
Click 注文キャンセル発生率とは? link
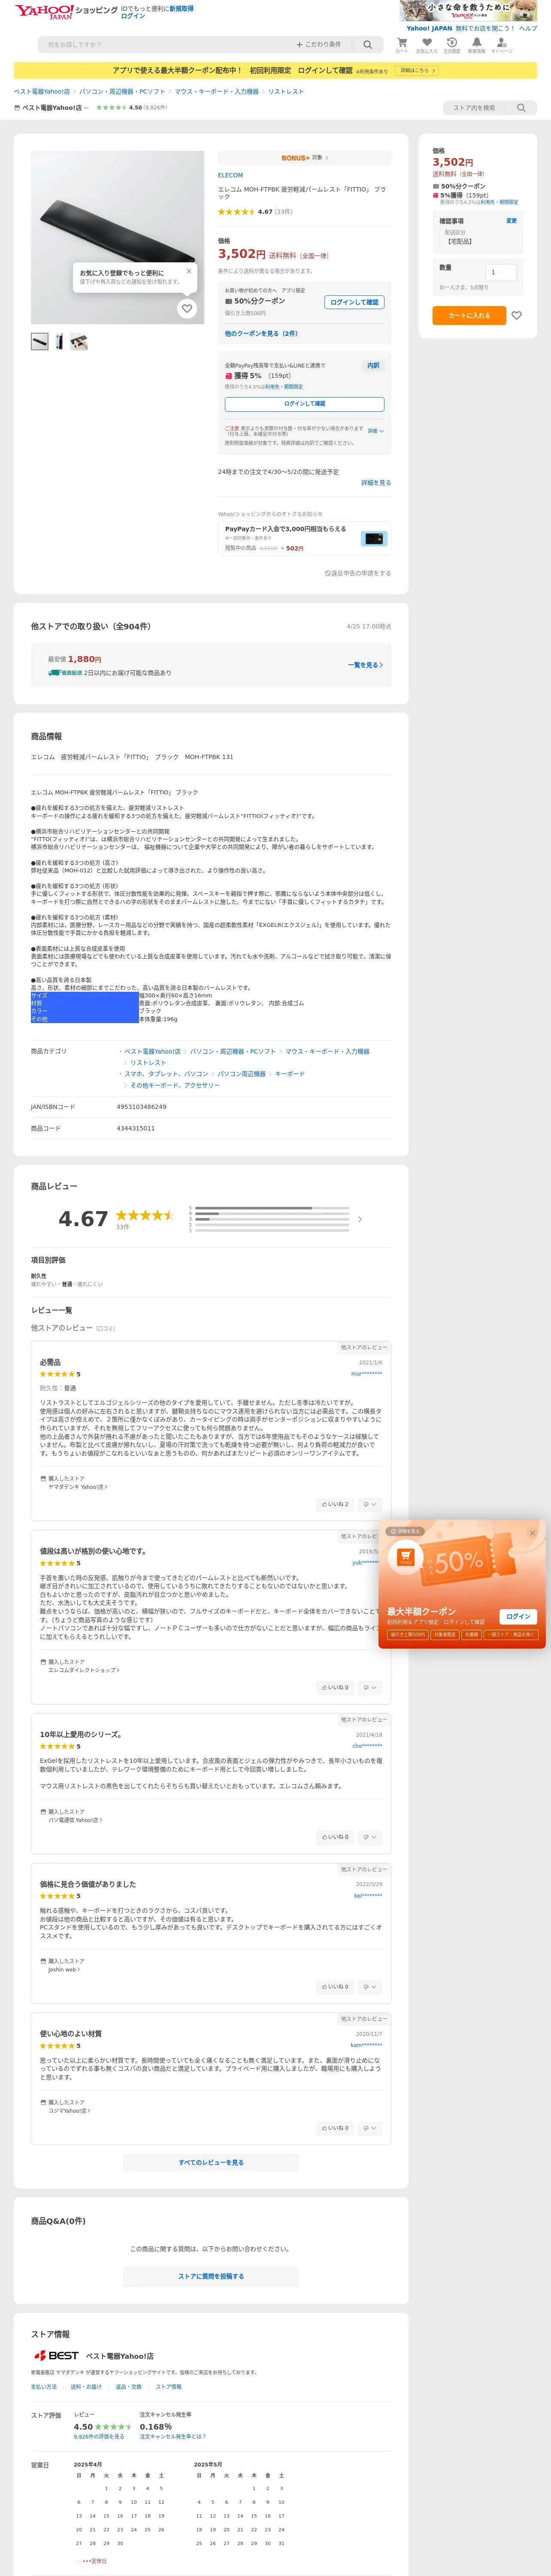point(173,2437)
